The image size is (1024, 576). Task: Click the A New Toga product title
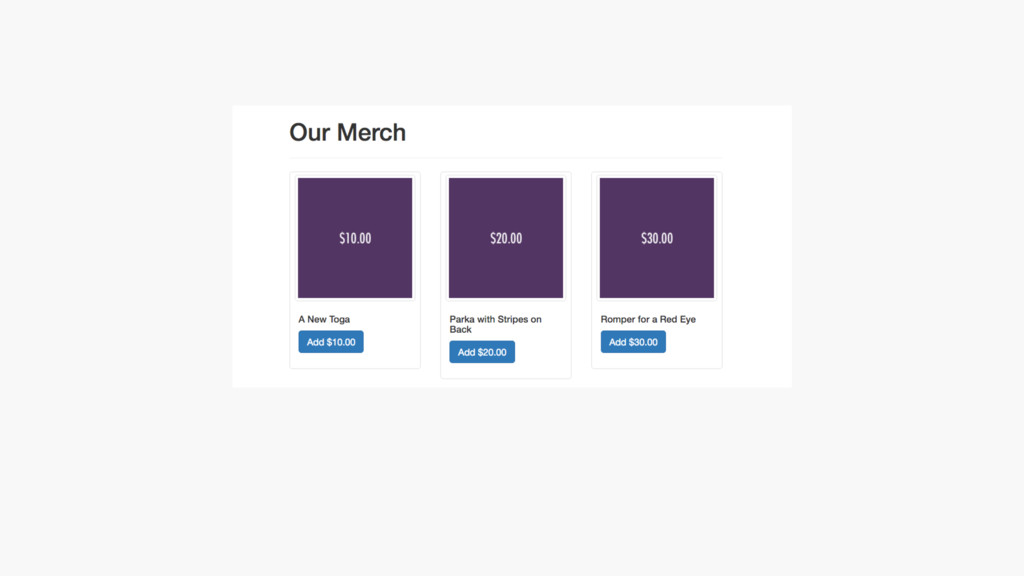[324, 320]
